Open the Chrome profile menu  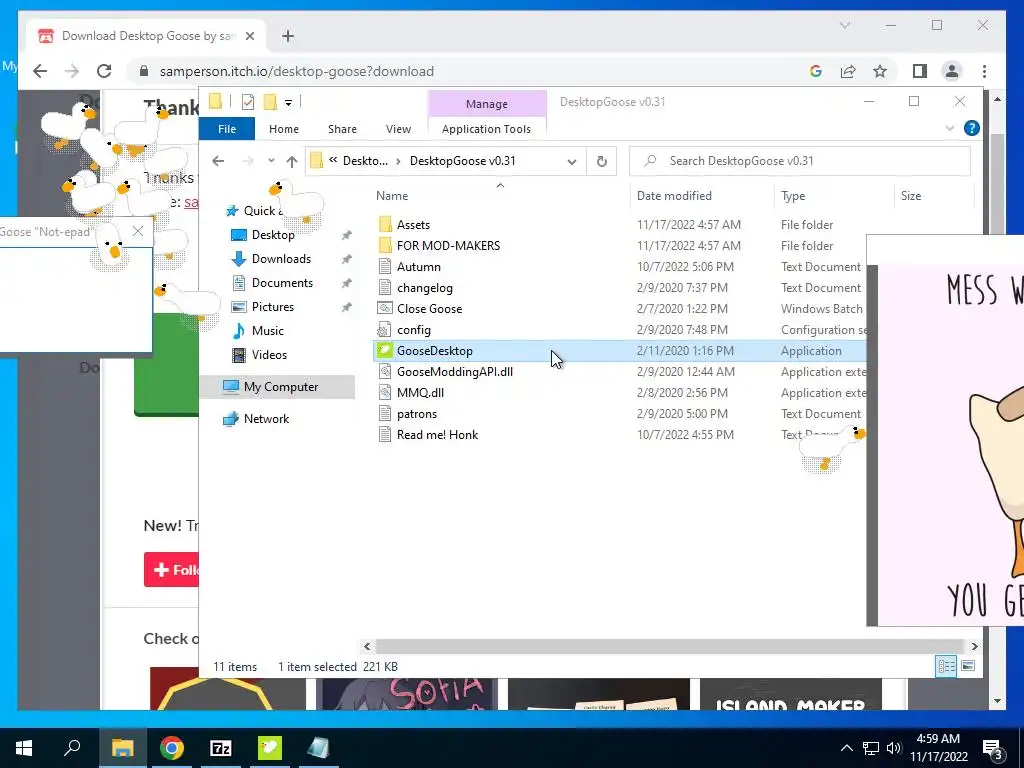coord(952,71)
